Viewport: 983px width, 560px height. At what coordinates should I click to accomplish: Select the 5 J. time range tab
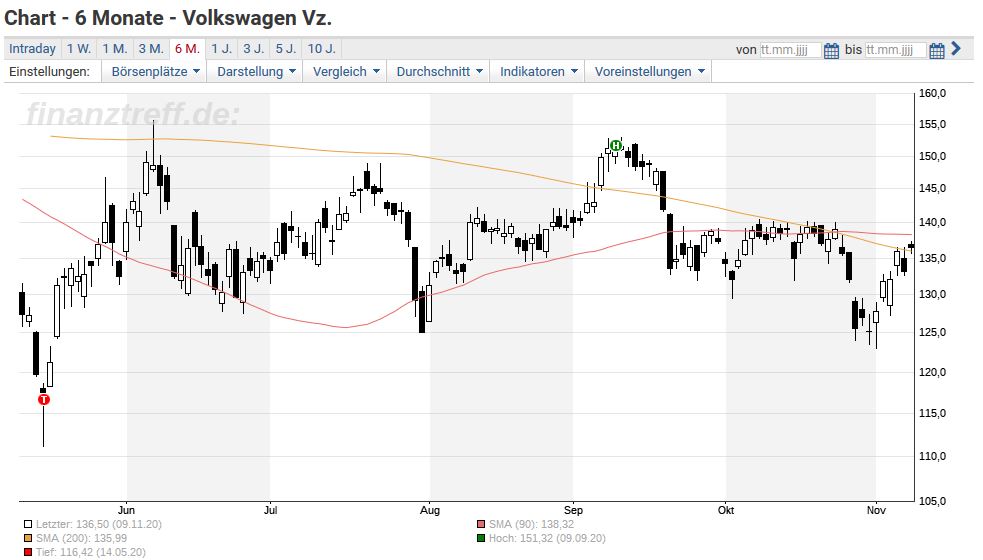pyautogui.click(x=286, y=49)
